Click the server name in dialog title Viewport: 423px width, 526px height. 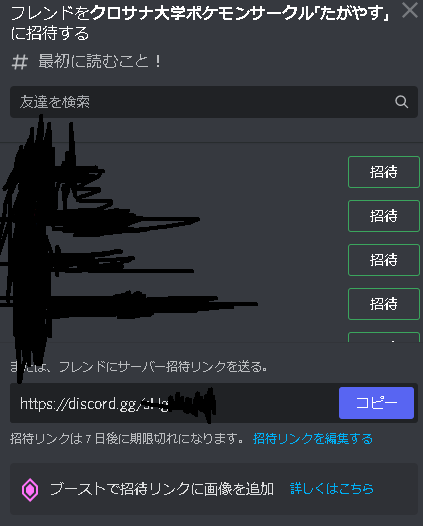(240, 13)
